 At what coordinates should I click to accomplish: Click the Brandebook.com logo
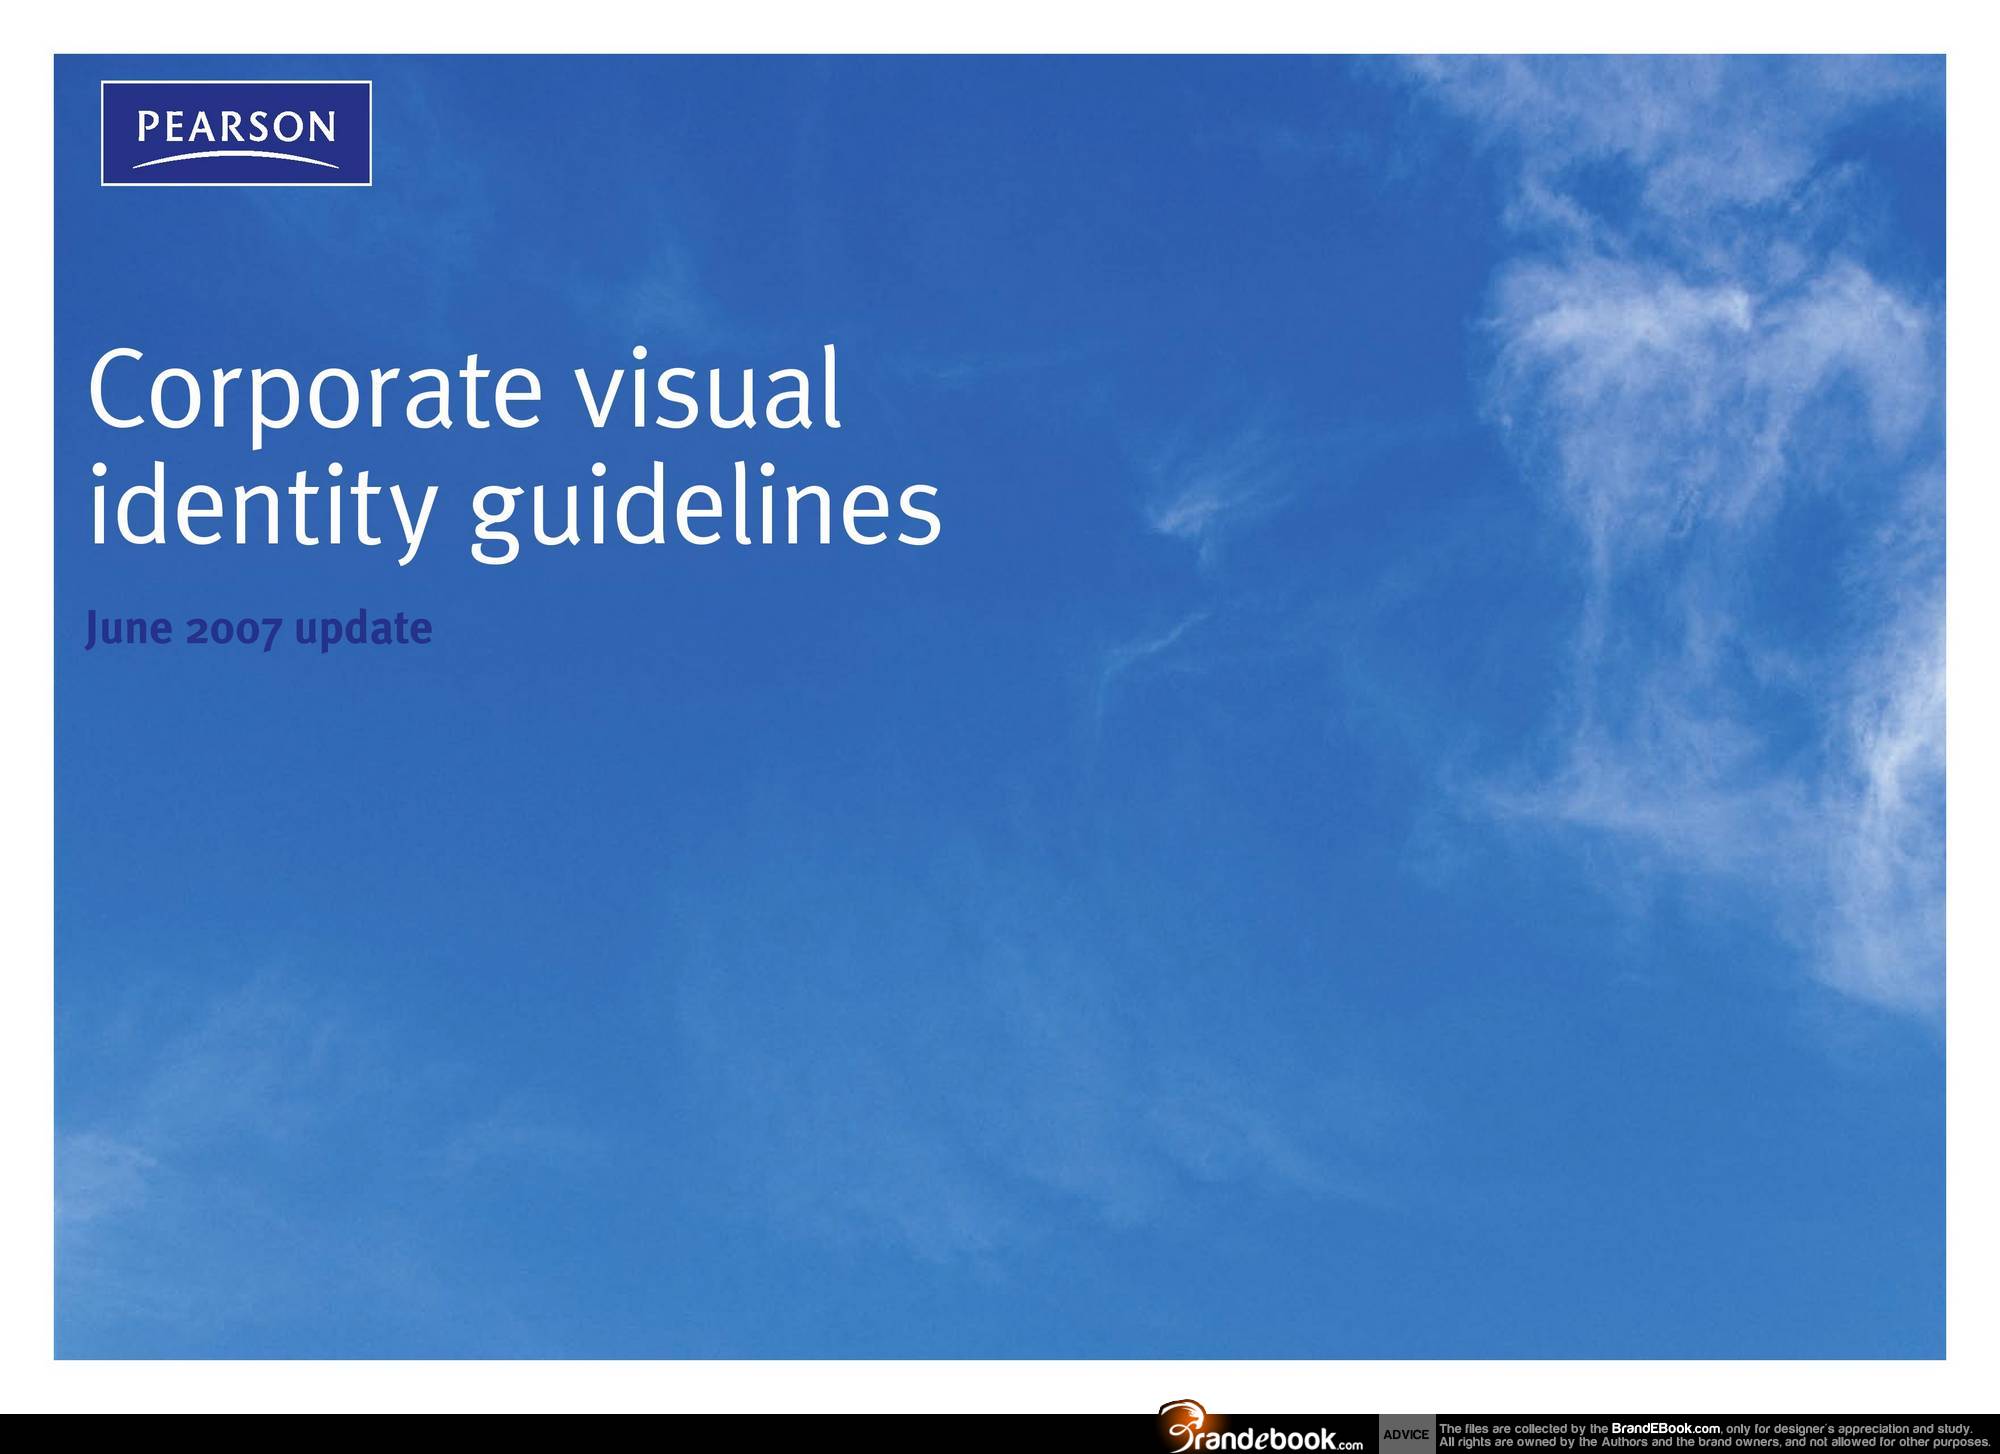[1261, 1427]
